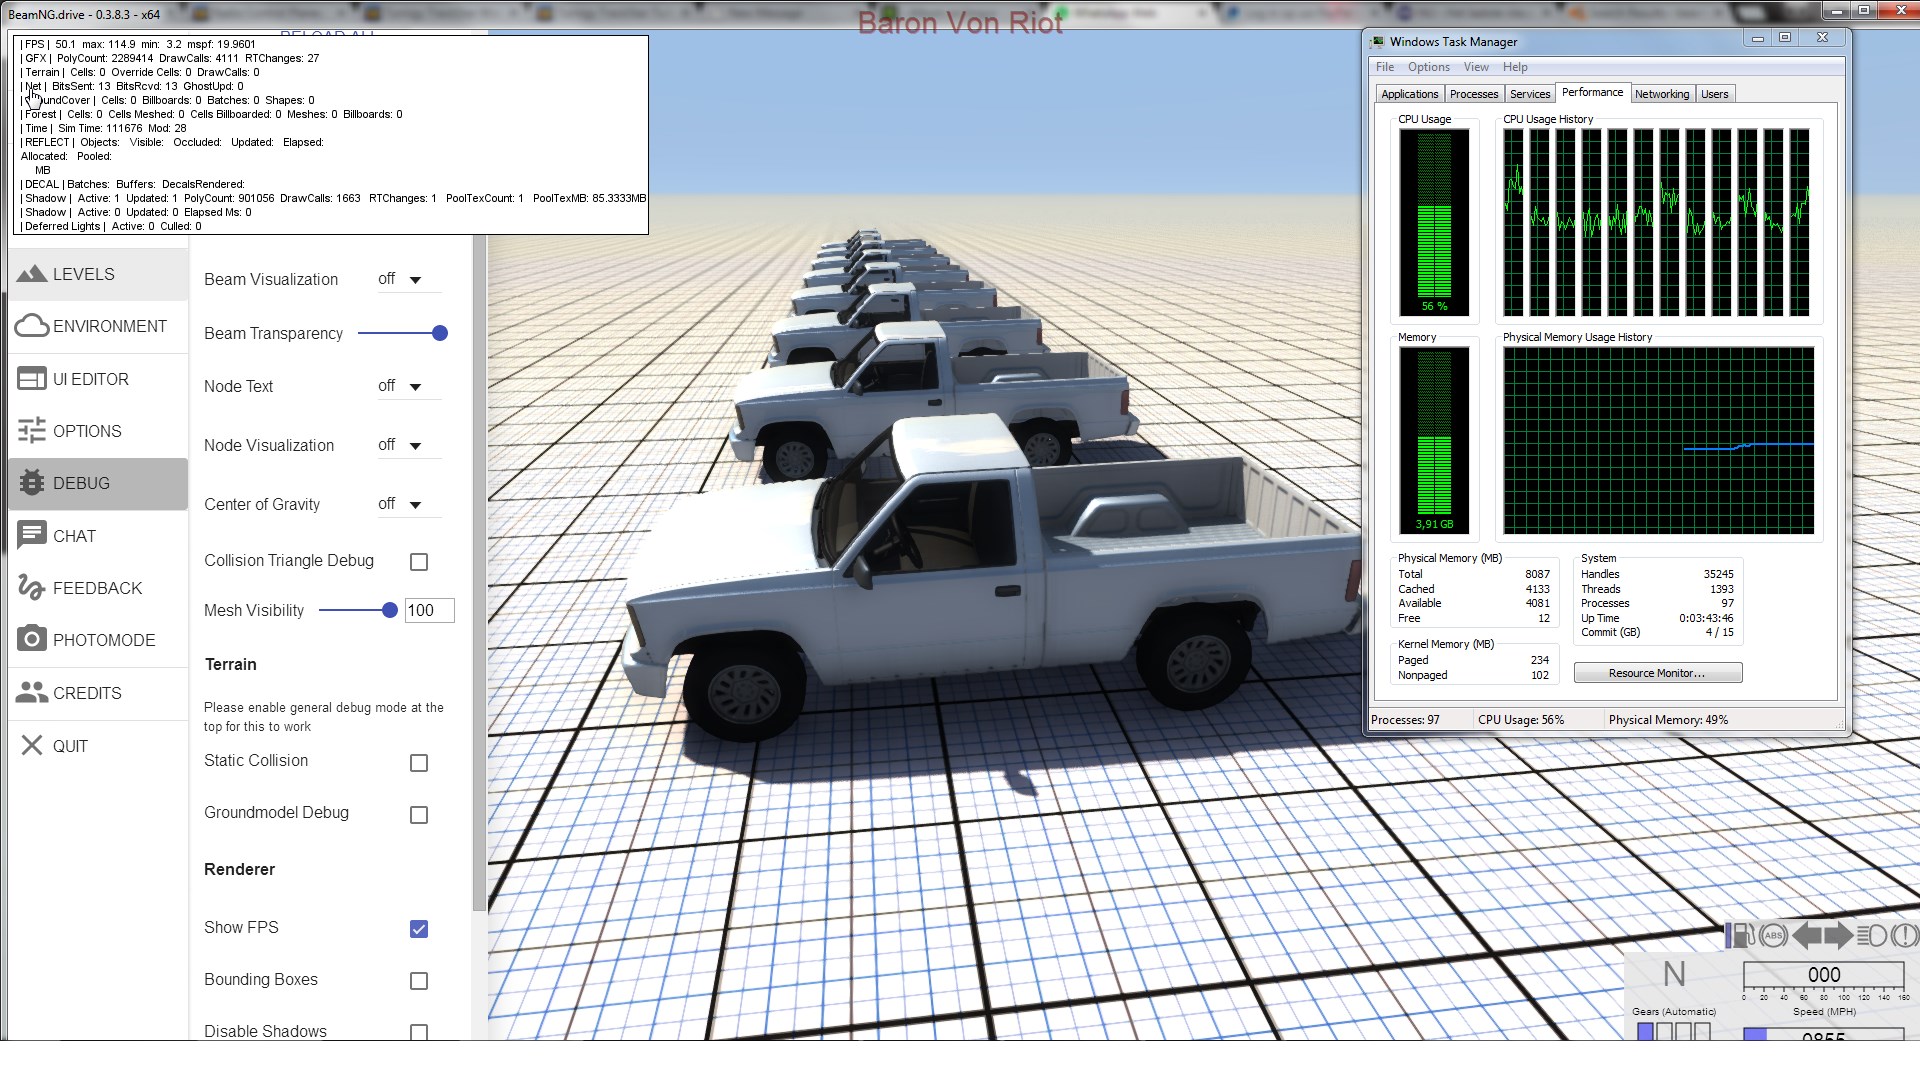The image size is (1920, 1071).
Task: Enable Collision Triangle Debug checkbox
Action: click(419, 562)
